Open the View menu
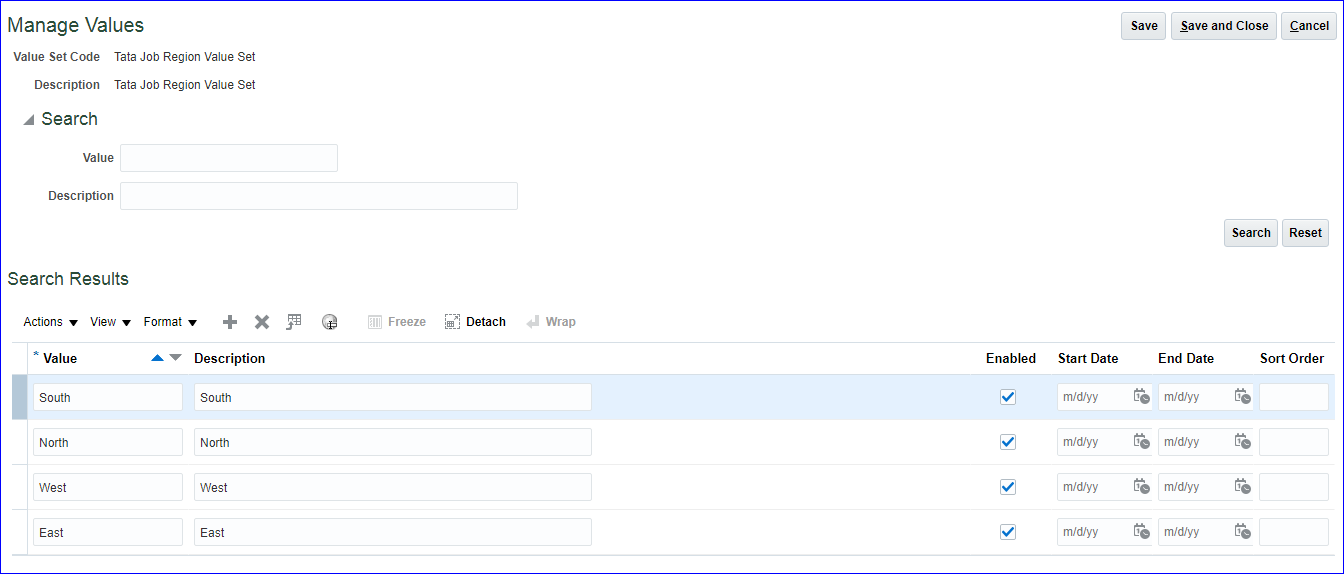1344x574 pixels. coord(110,322)
